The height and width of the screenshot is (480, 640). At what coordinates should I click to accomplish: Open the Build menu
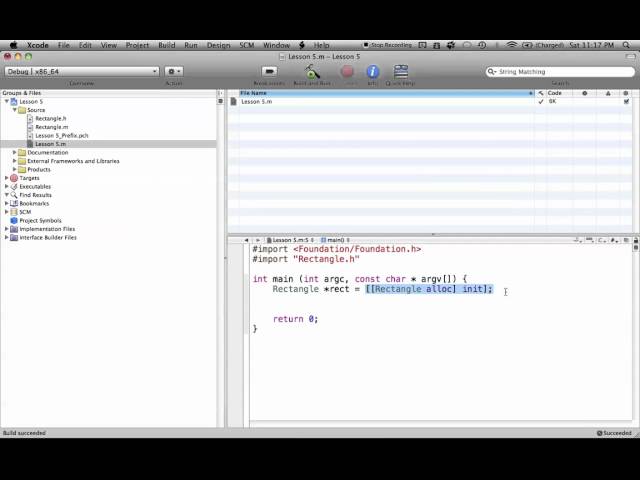pyautogui.click(x=167, y=45)
